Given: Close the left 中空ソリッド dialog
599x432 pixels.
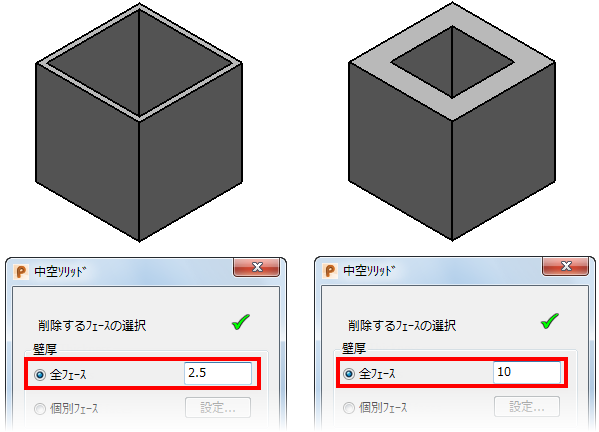Looking at the screenshot, I should tap(257, 267).
